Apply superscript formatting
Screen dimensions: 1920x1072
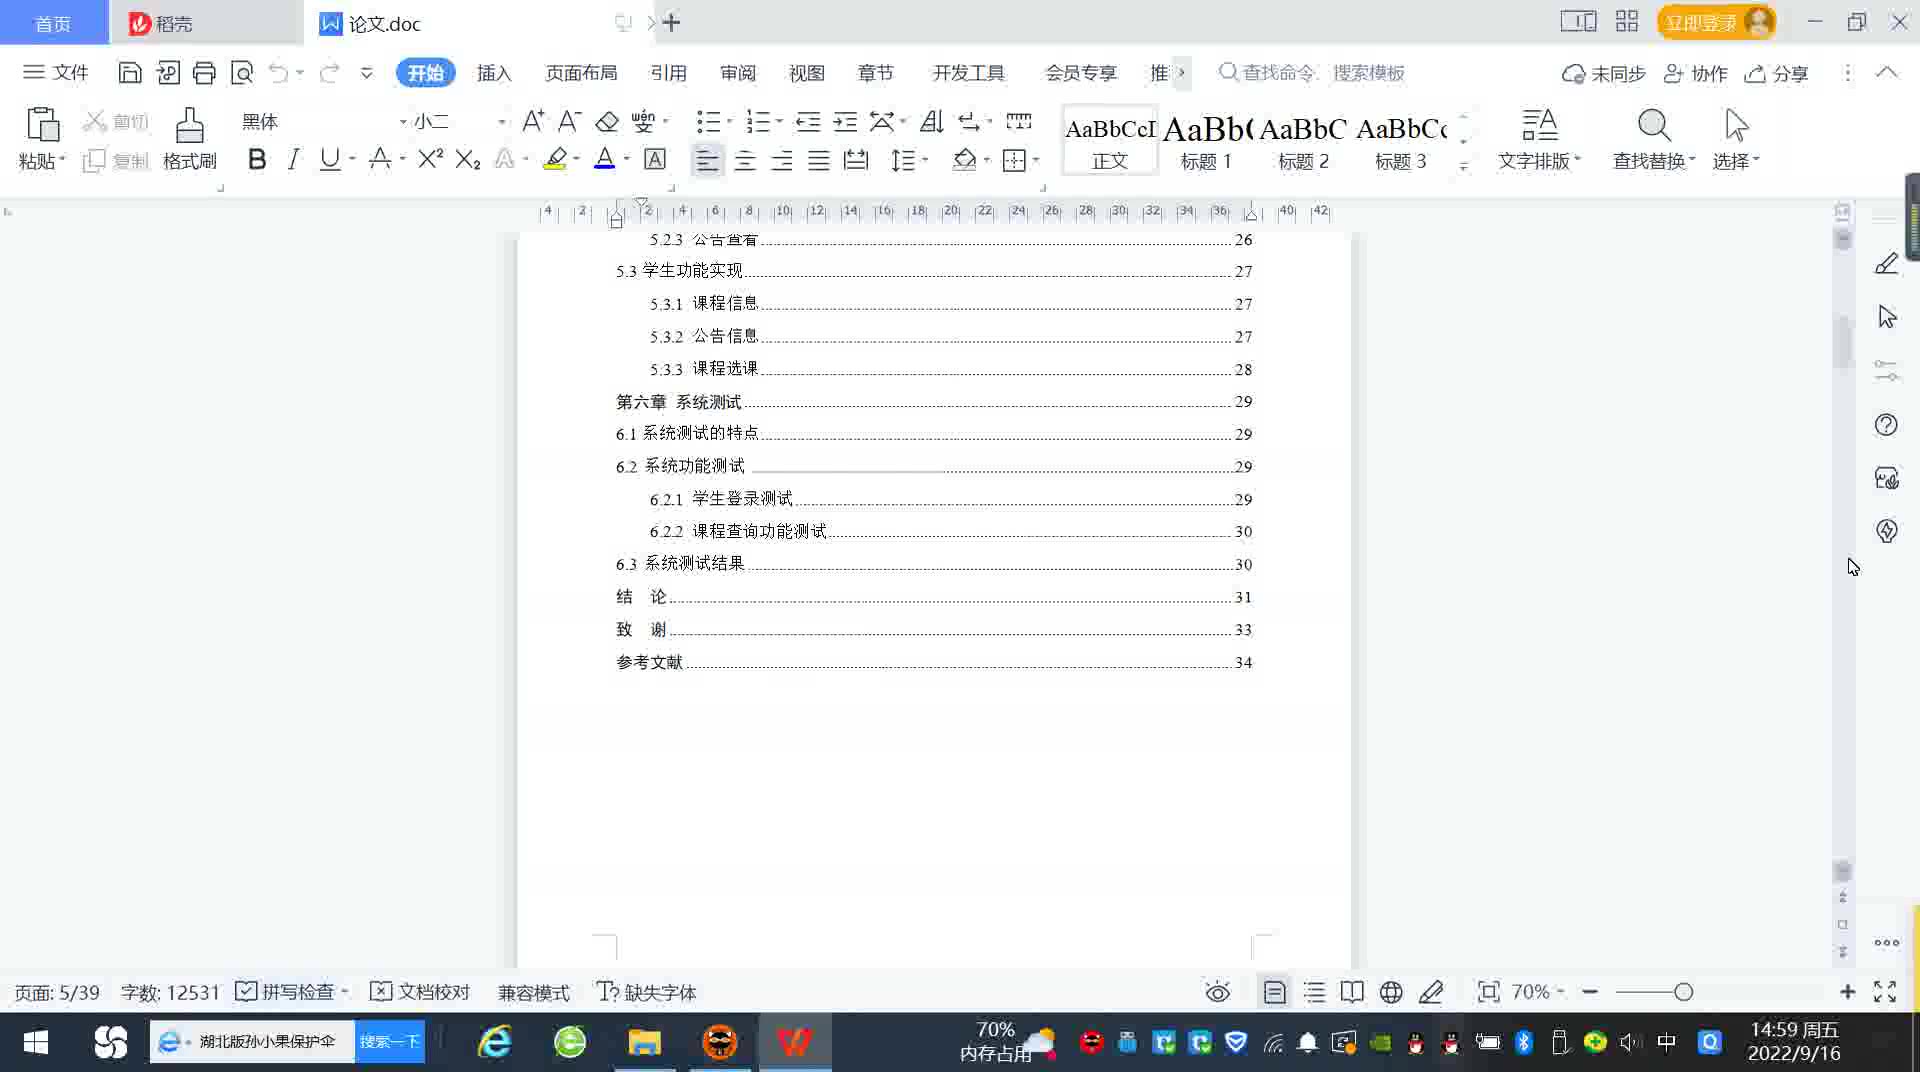point(430,159)
